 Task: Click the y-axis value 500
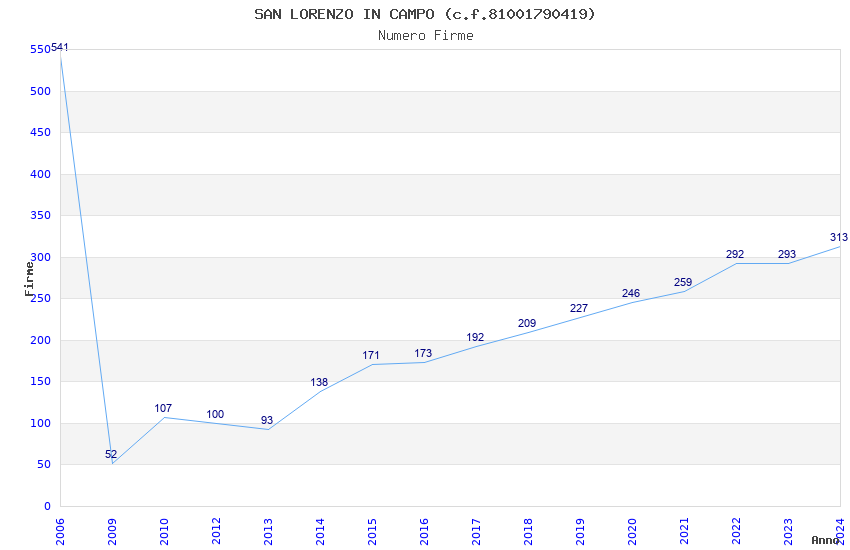tap(40, 92)
